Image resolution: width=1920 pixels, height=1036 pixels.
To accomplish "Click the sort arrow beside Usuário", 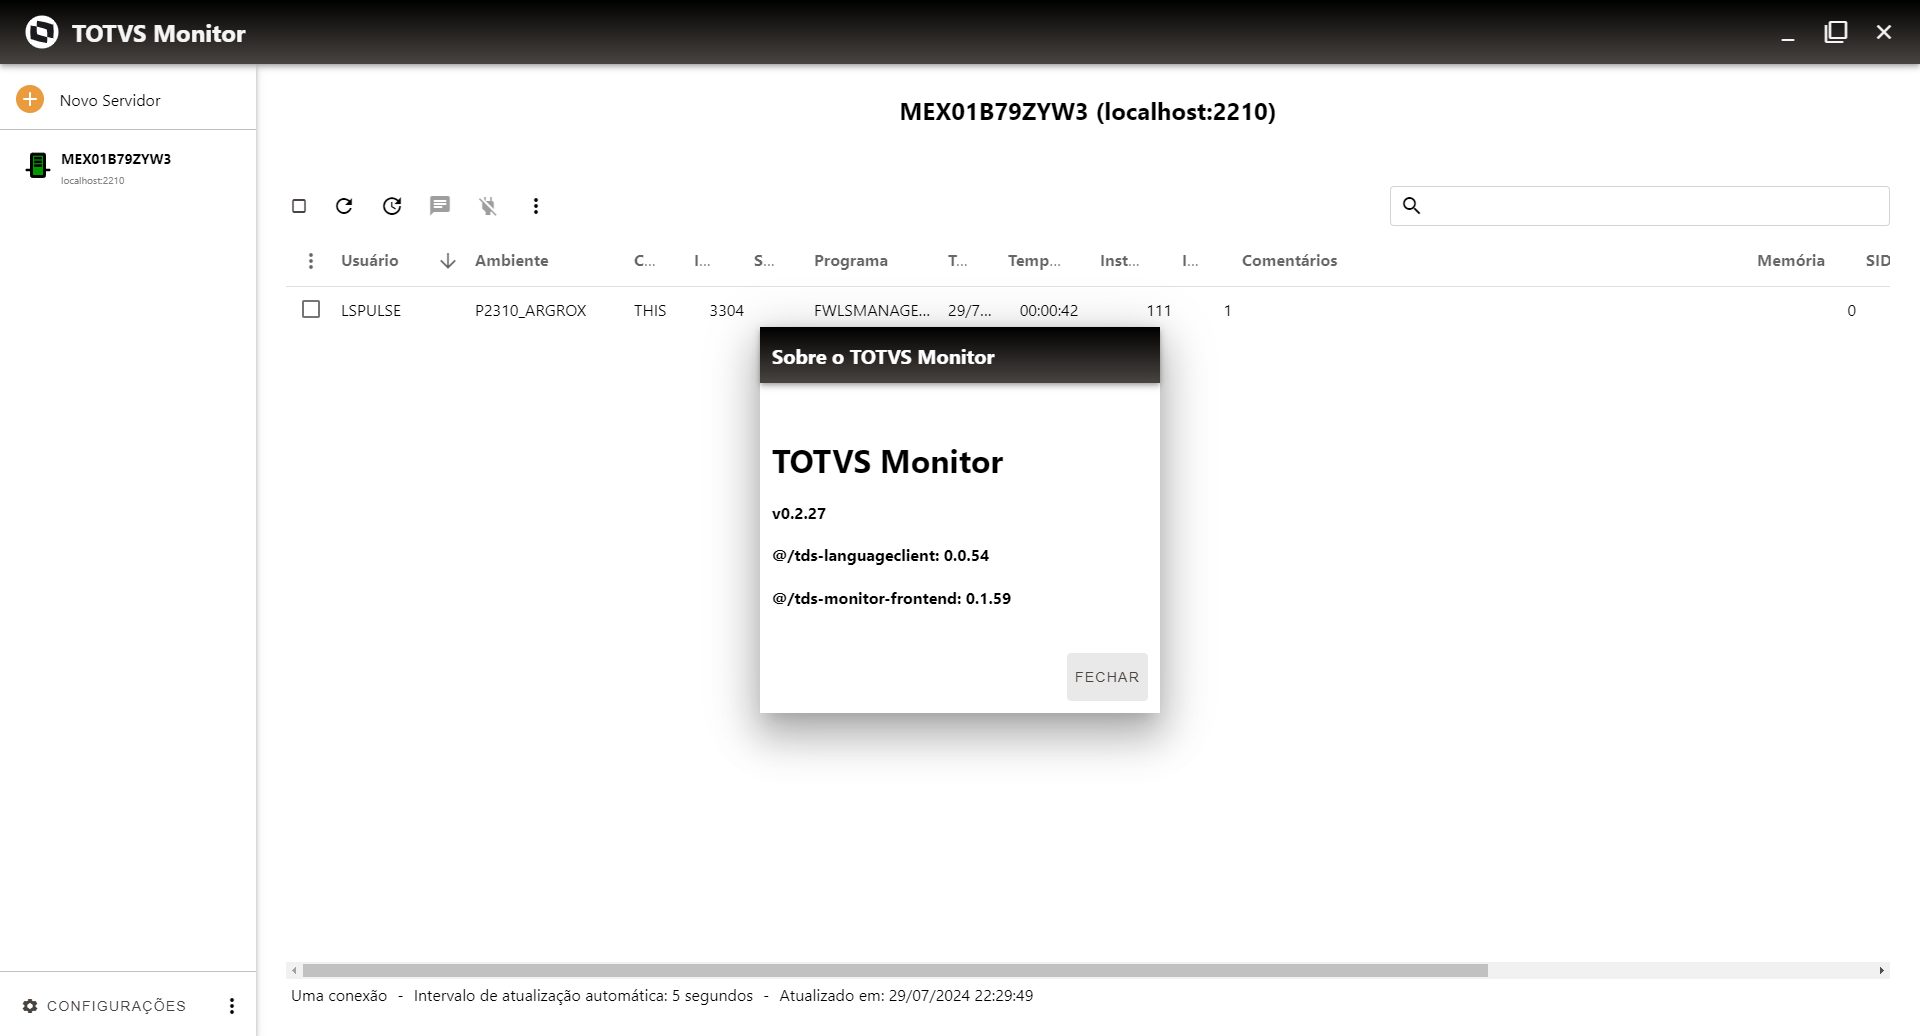I will point(448,261).
